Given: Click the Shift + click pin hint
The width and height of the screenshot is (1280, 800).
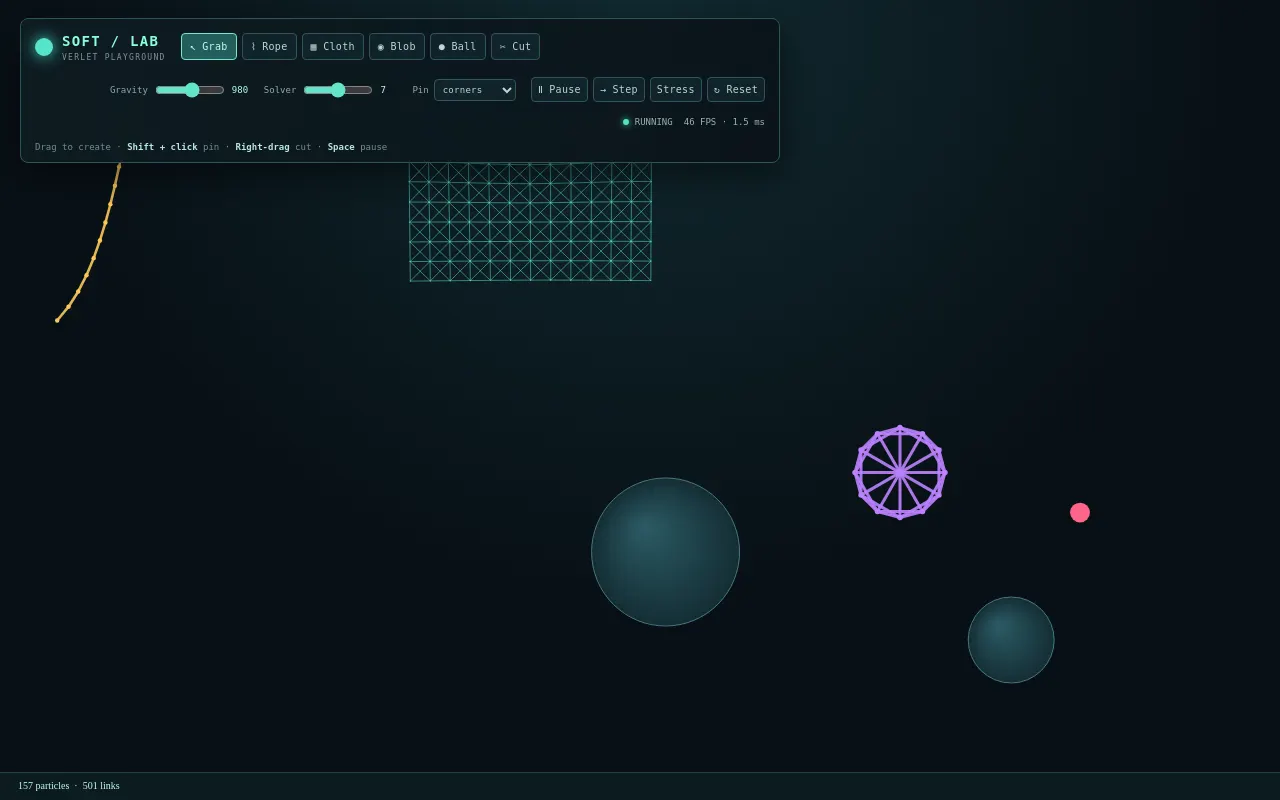Looking at the screenshot, I should pos(173,147).
